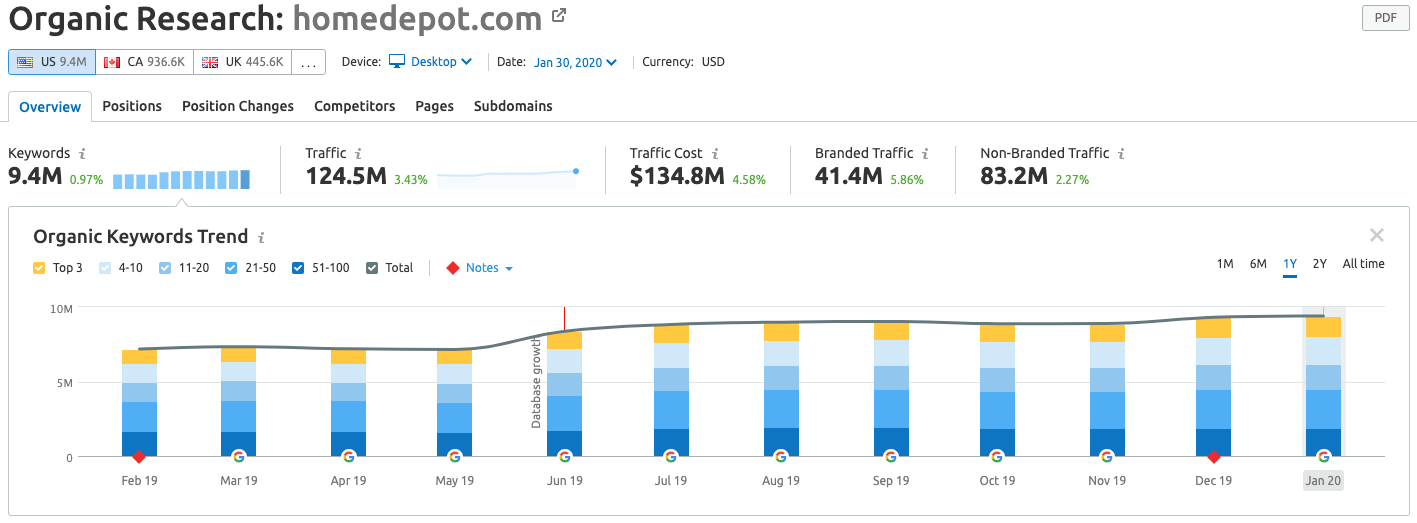Open more country databases via ellipsis
Screen dimensions: 1417x523
point(309,62)
